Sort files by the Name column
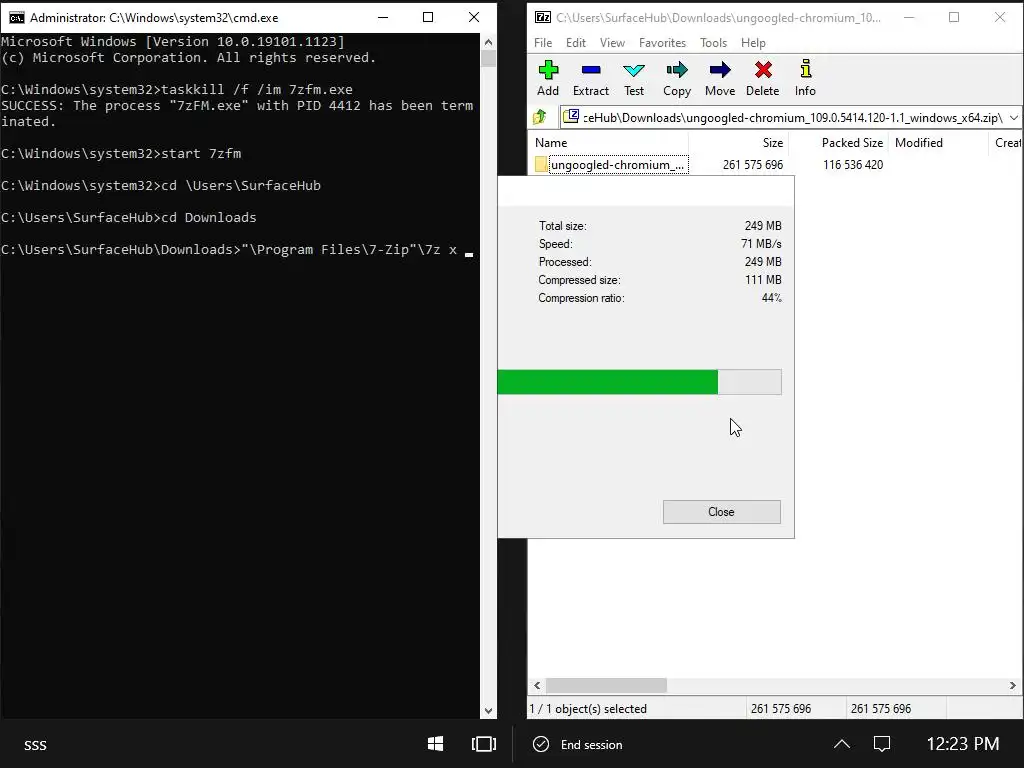Image resolution: width=1024 pixels, height=768 pixels. (607, 142)
